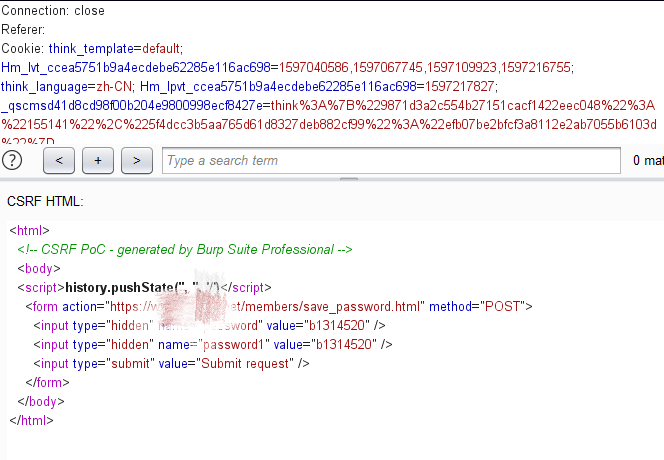The height and width of the screenshot is (460, 664).
Task: Click the closing '</body>' tag
Action: [41, 402]
